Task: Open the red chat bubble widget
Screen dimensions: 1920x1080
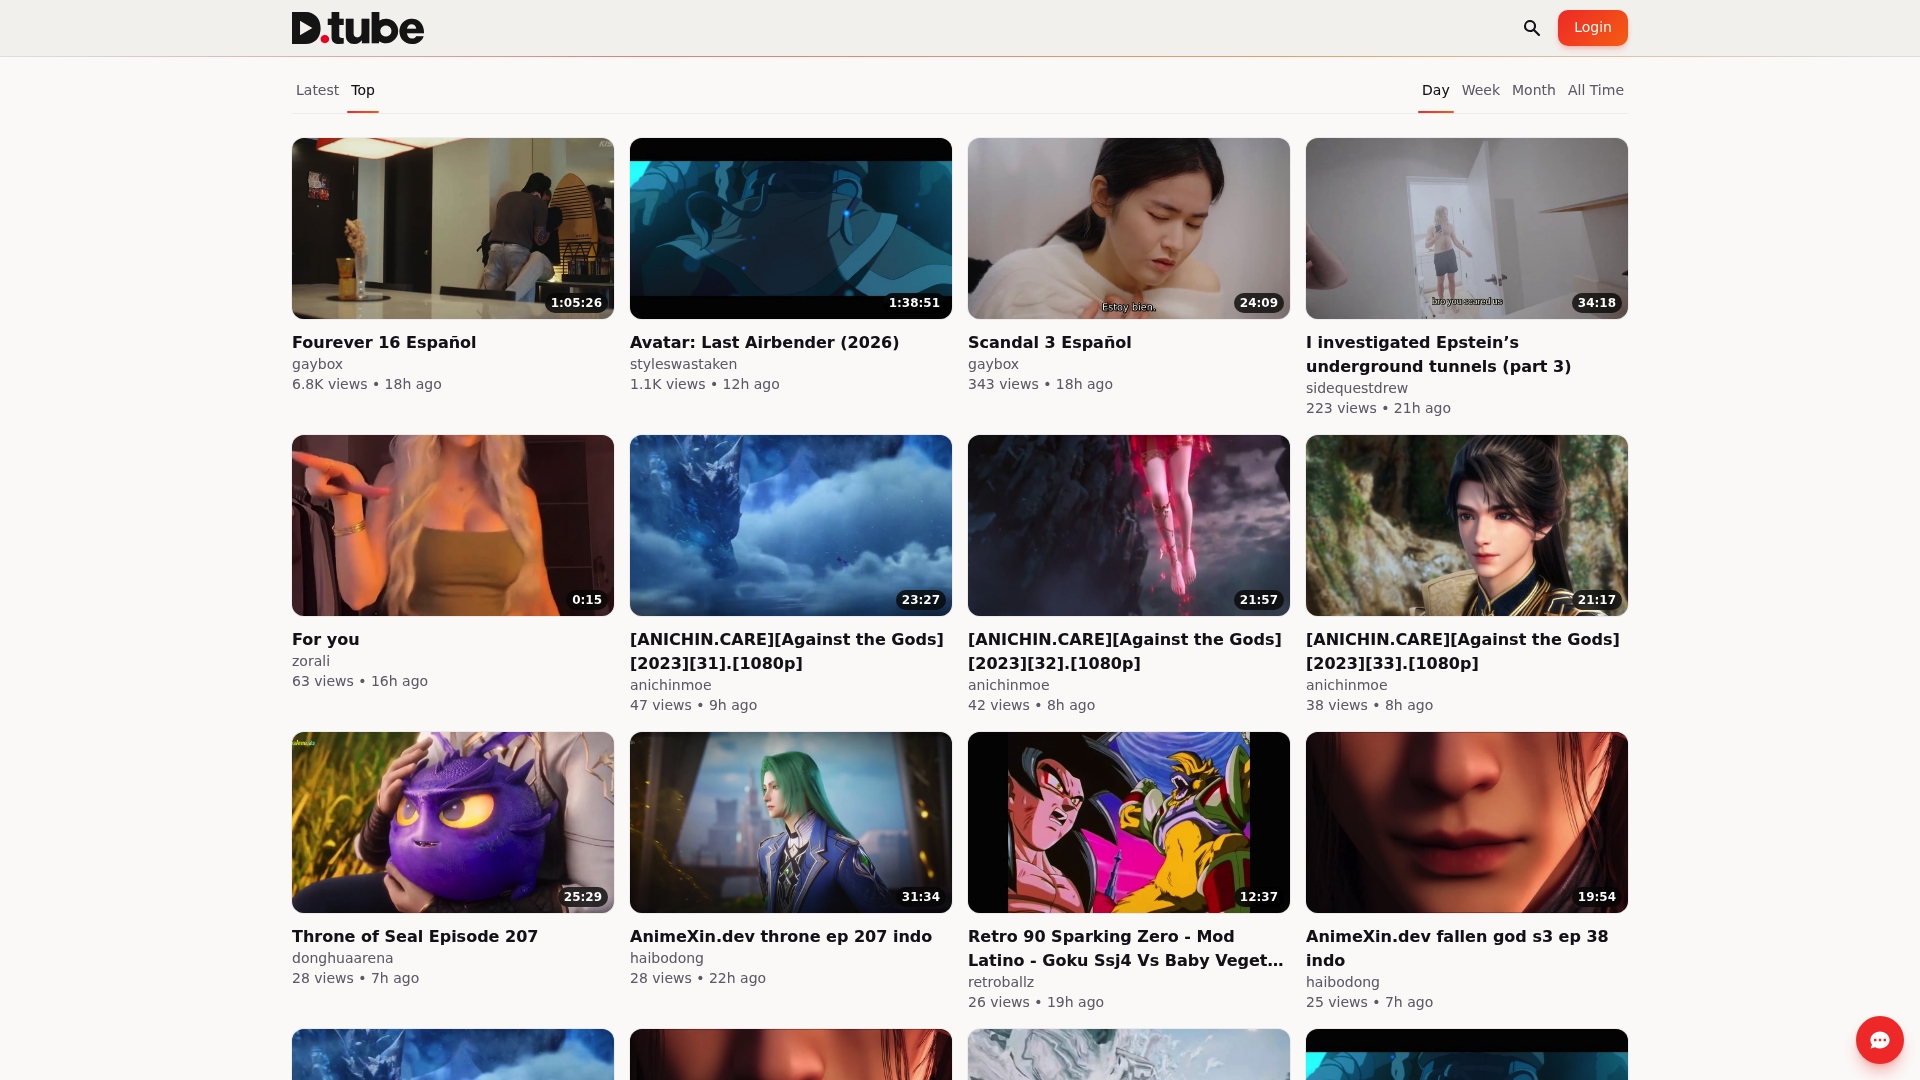Action: click(x=1880, y=1040)
